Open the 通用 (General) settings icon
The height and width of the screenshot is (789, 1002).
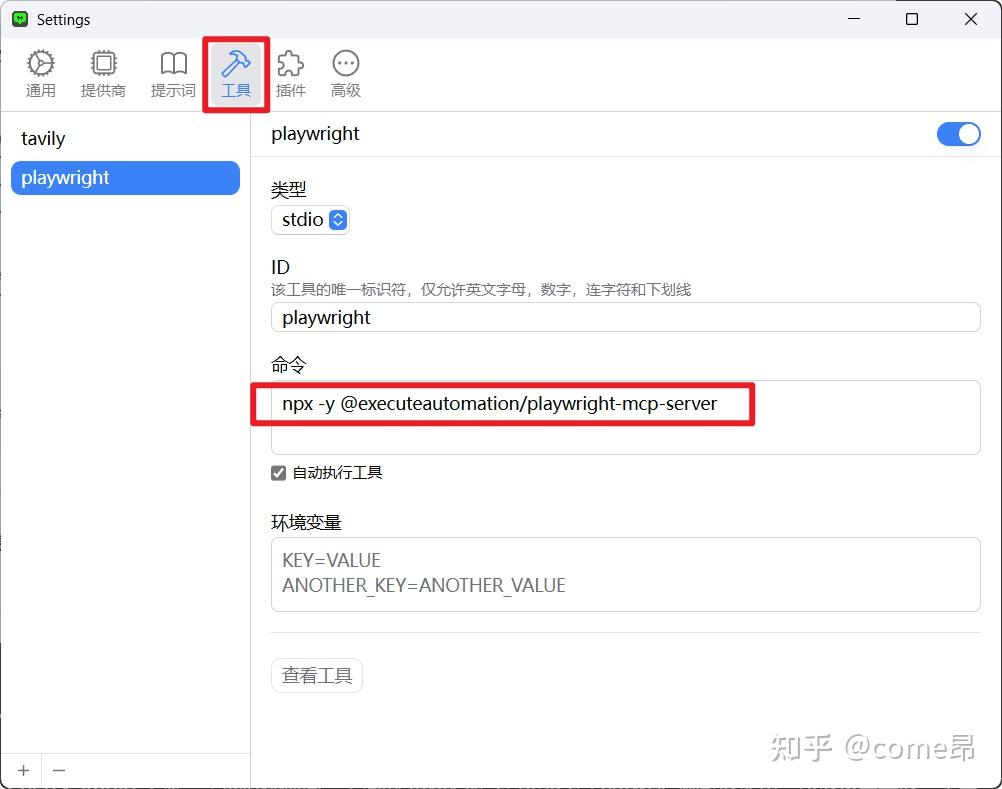coord(41,70)
